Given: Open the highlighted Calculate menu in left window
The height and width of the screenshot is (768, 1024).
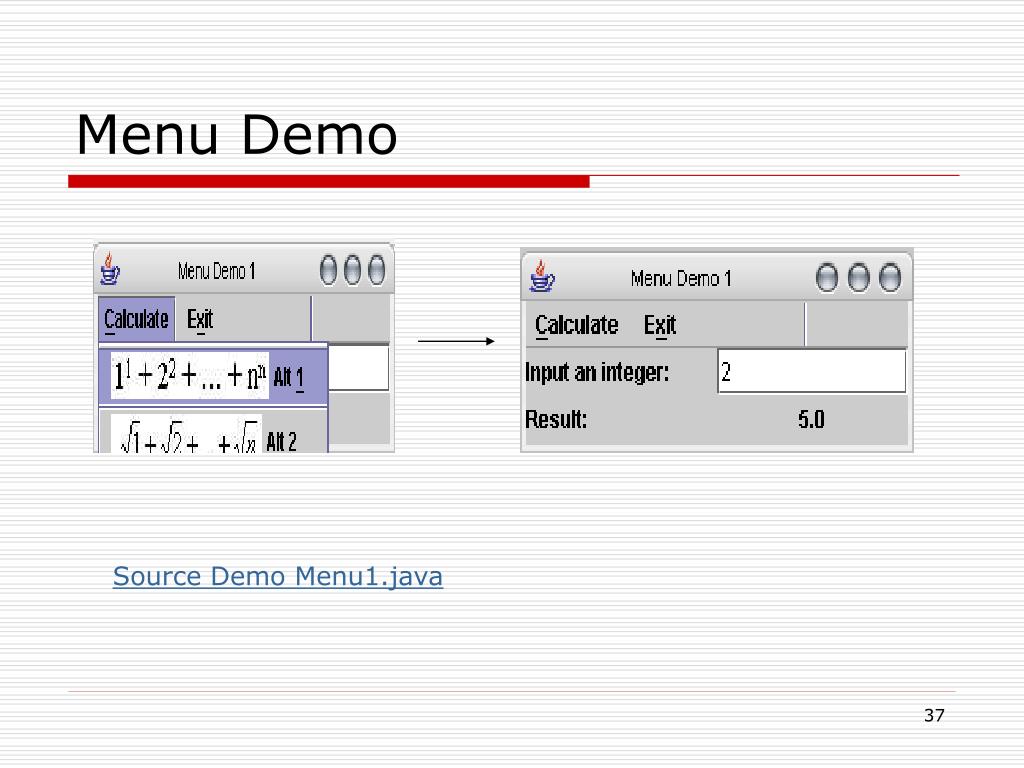Looking at the screenshot, I should click(136, 319).
